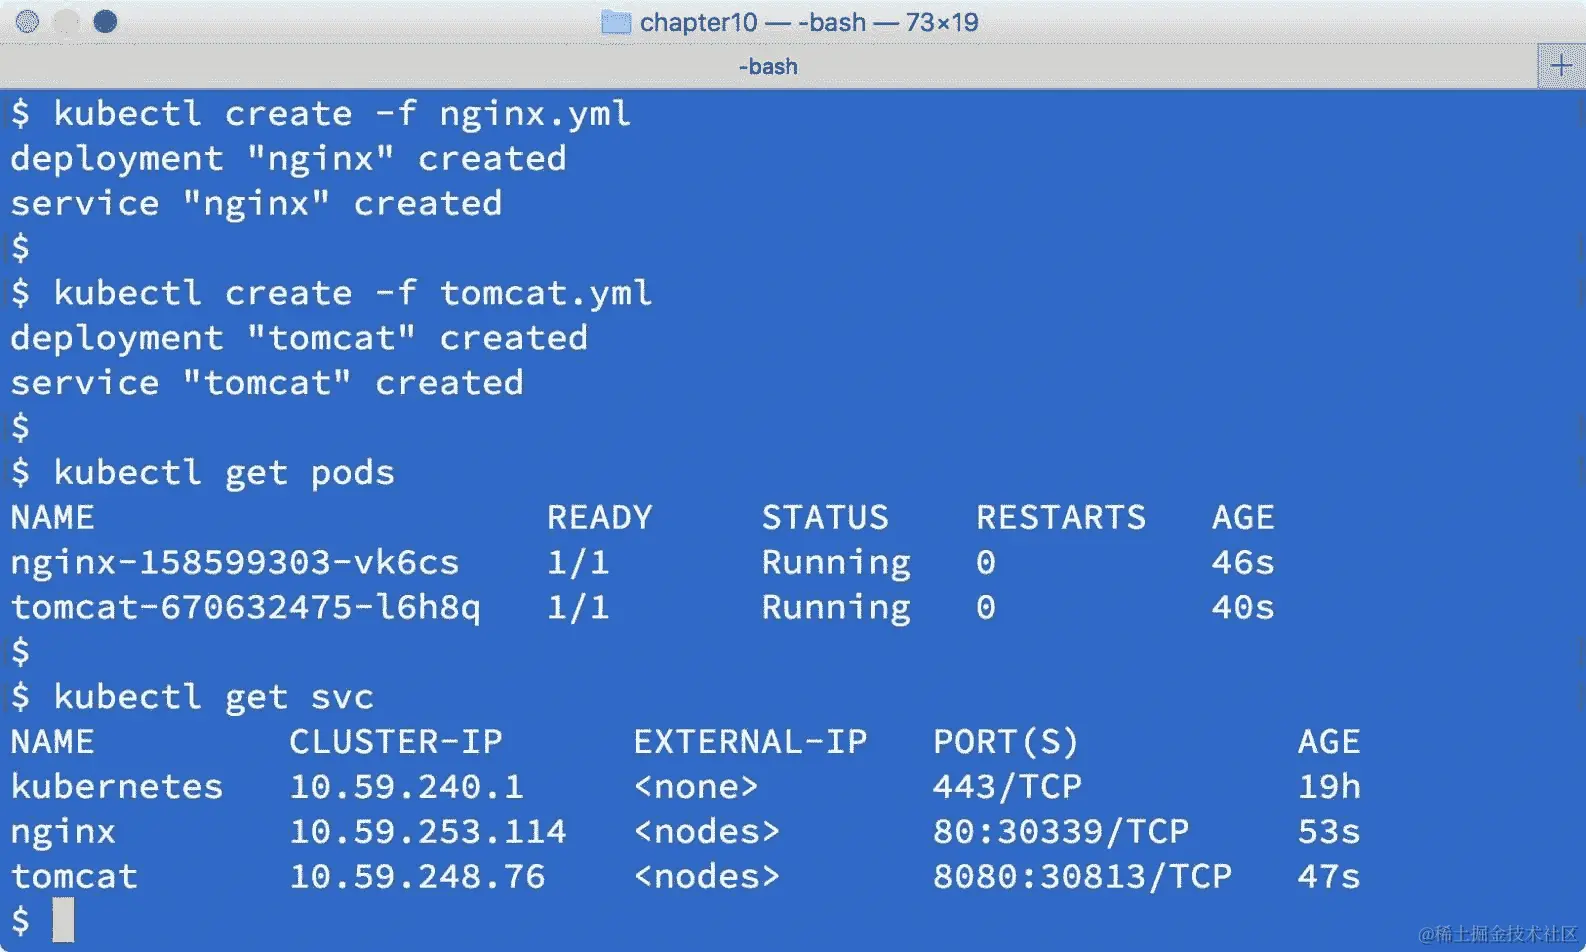Click the command 'kubectl get svc'
The image size is (1586, 952).
pos(213,697)
